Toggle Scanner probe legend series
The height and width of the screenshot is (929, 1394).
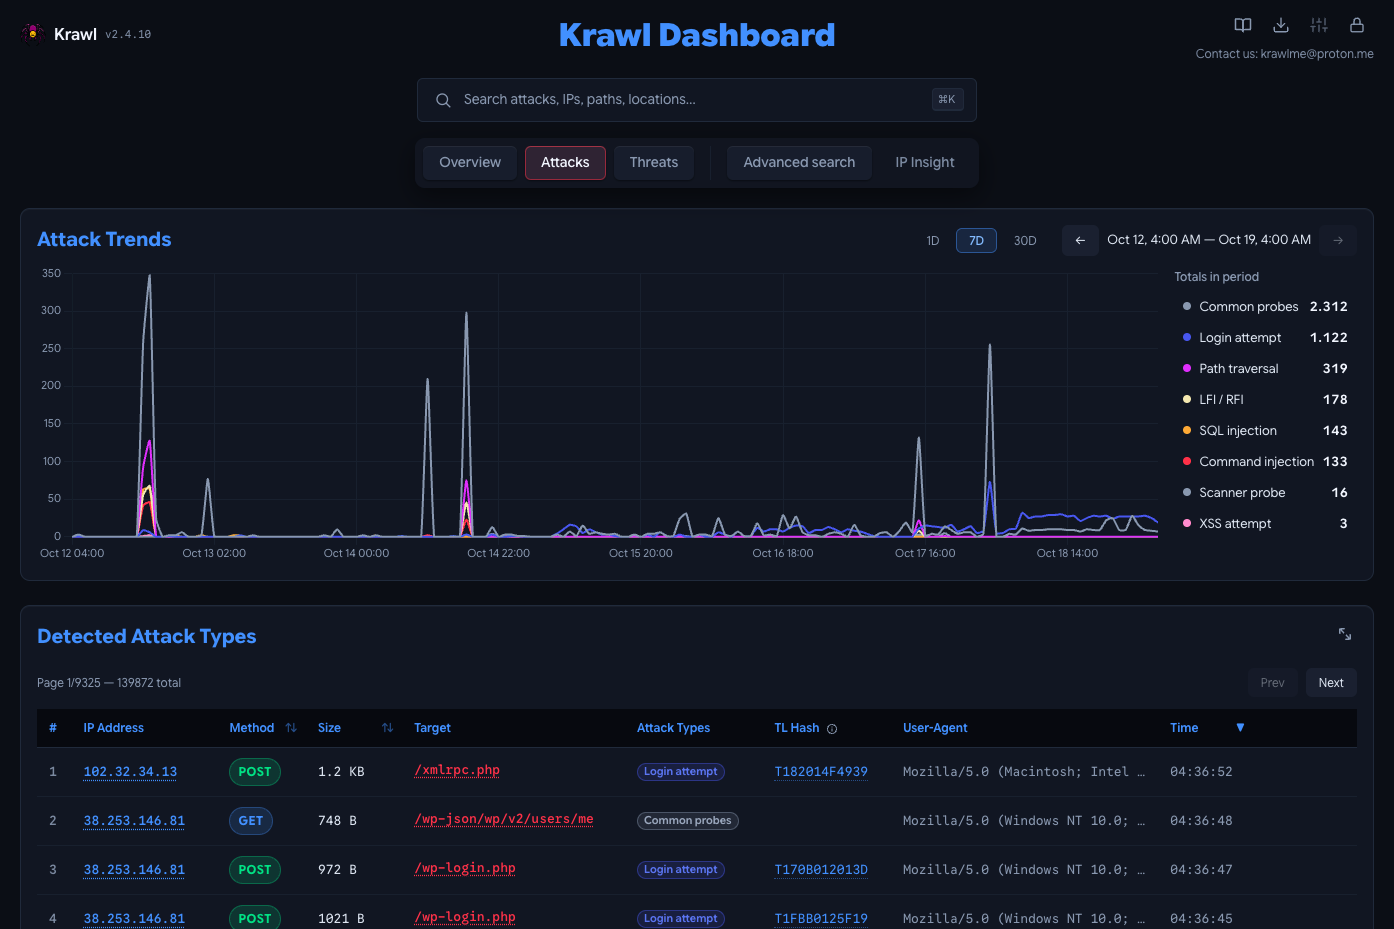point(1265,493)
